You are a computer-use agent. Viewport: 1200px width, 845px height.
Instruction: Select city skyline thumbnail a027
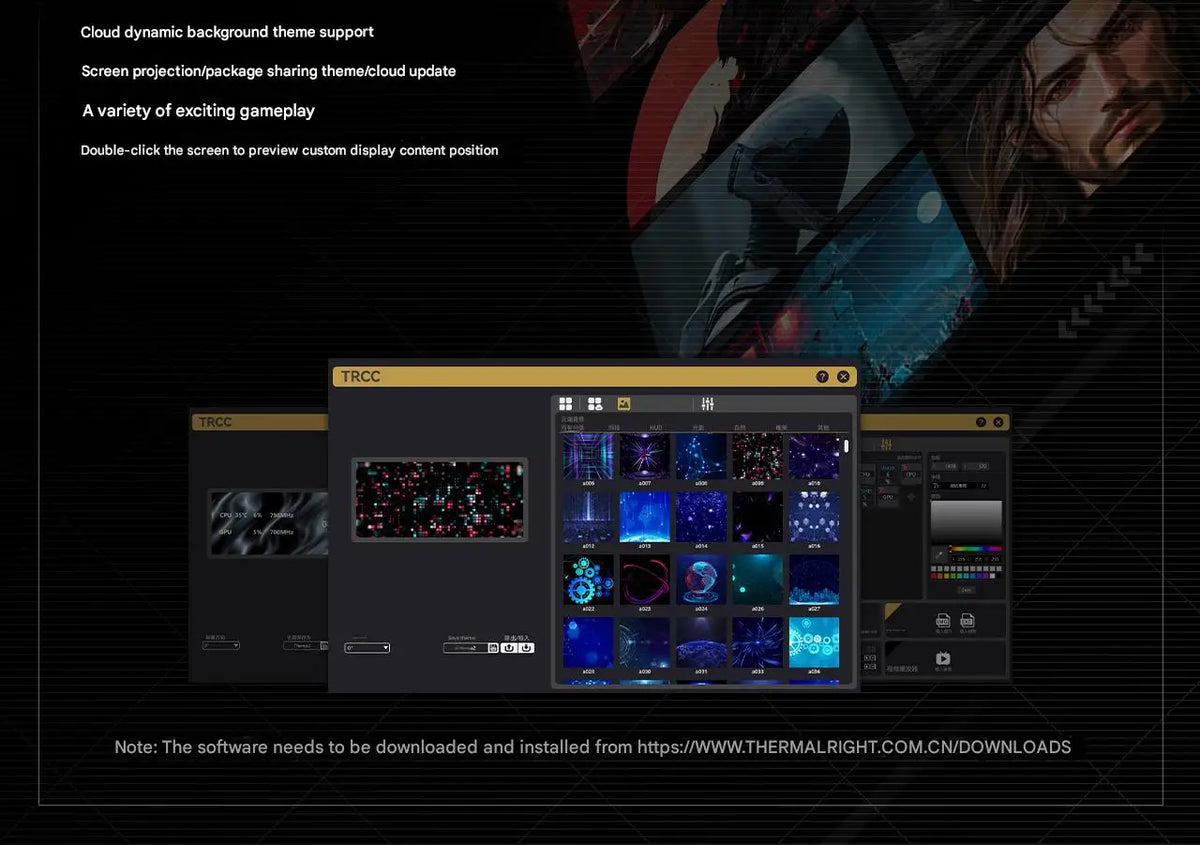814,580
